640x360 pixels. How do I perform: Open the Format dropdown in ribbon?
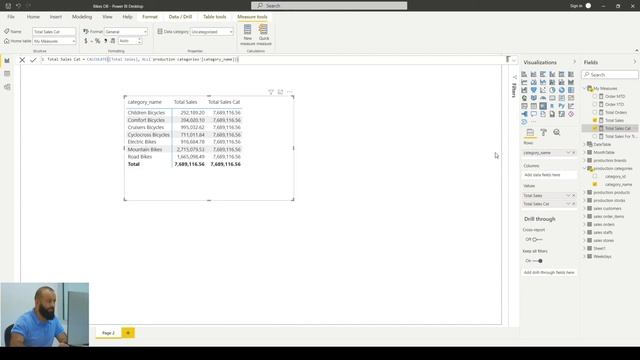126,31
